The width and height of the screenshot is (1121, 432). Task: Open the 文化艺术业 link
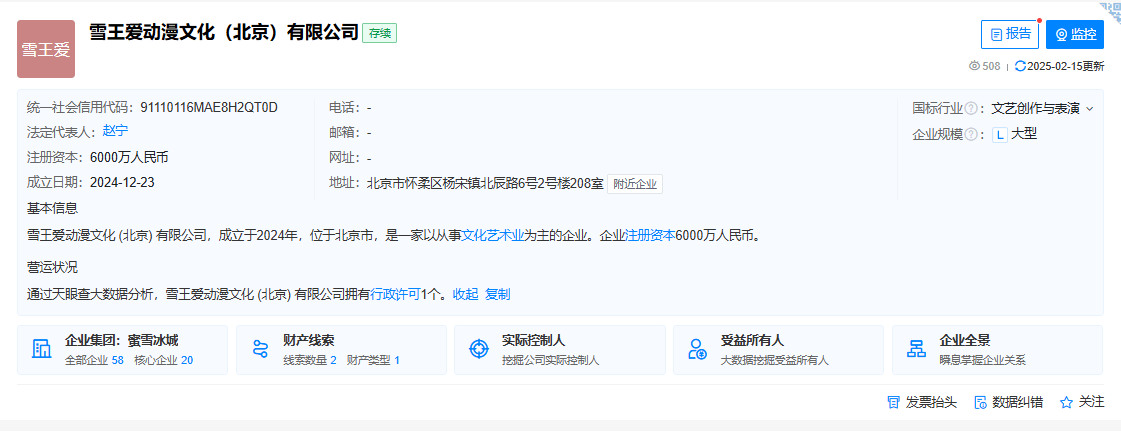(493, 235)
